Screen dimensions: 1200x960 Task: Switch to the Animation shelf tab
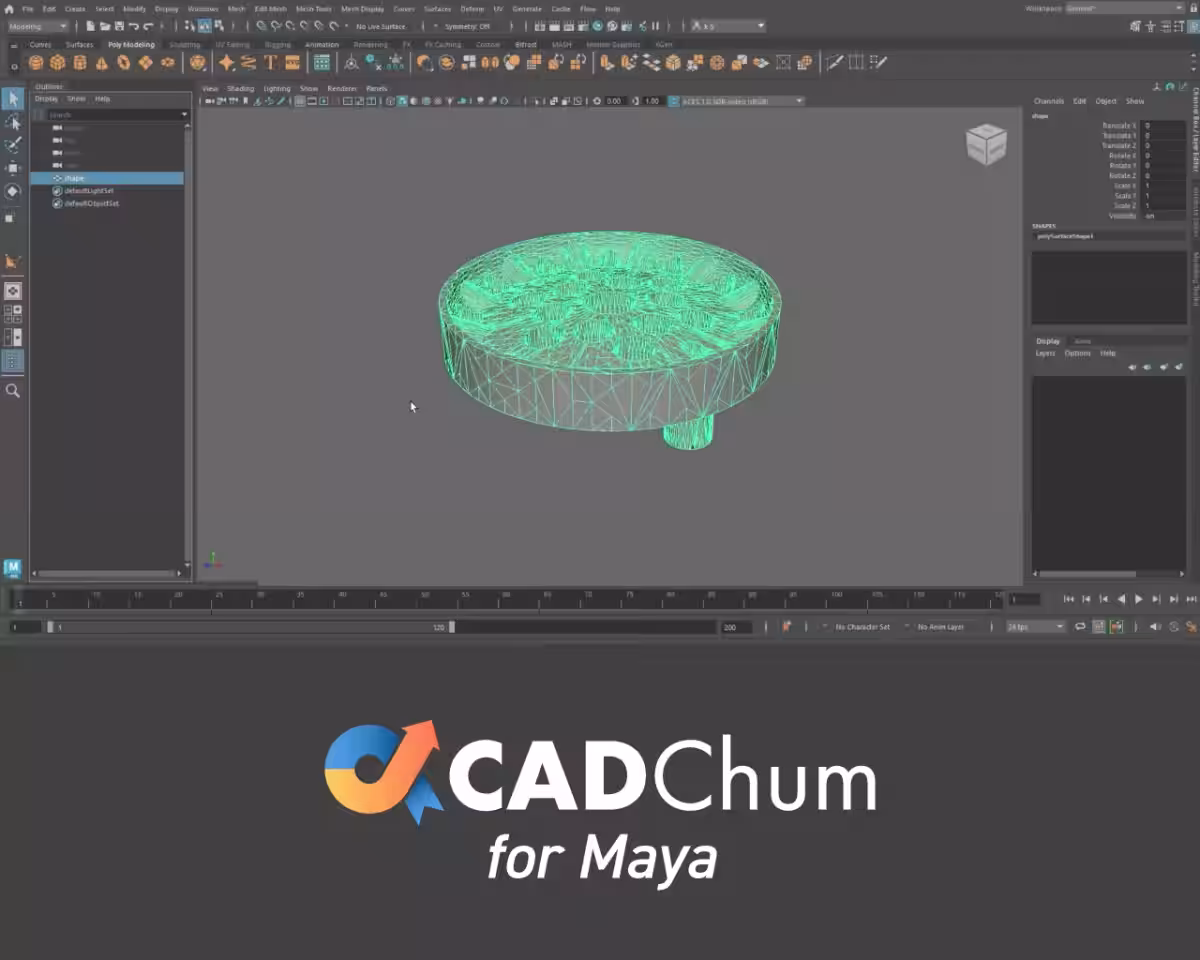coord(322,44)
